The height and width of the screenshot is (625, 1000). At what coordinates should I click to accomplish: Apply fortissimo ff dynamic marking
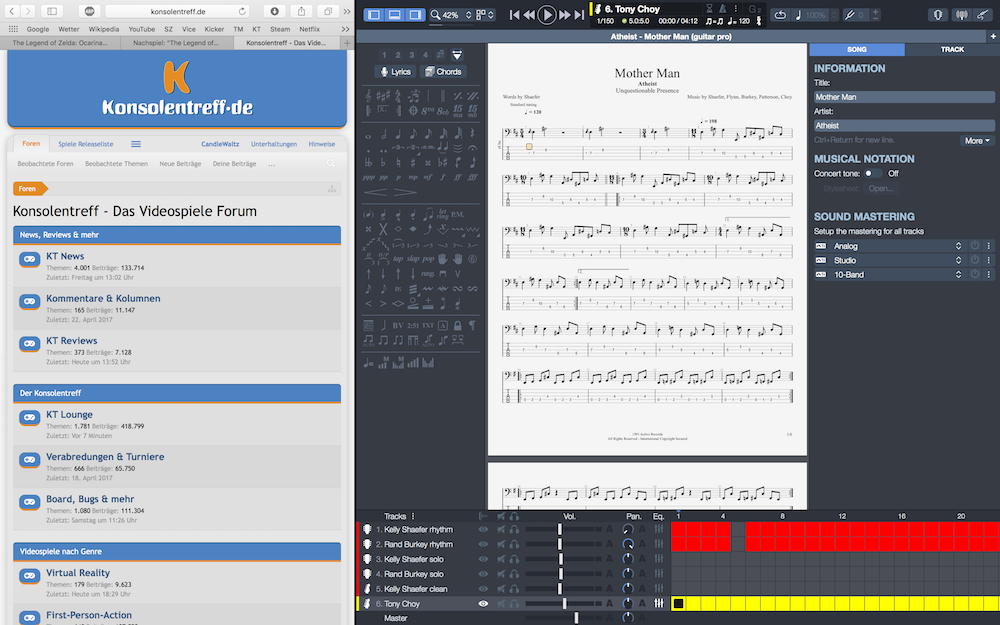pos(457,177)
